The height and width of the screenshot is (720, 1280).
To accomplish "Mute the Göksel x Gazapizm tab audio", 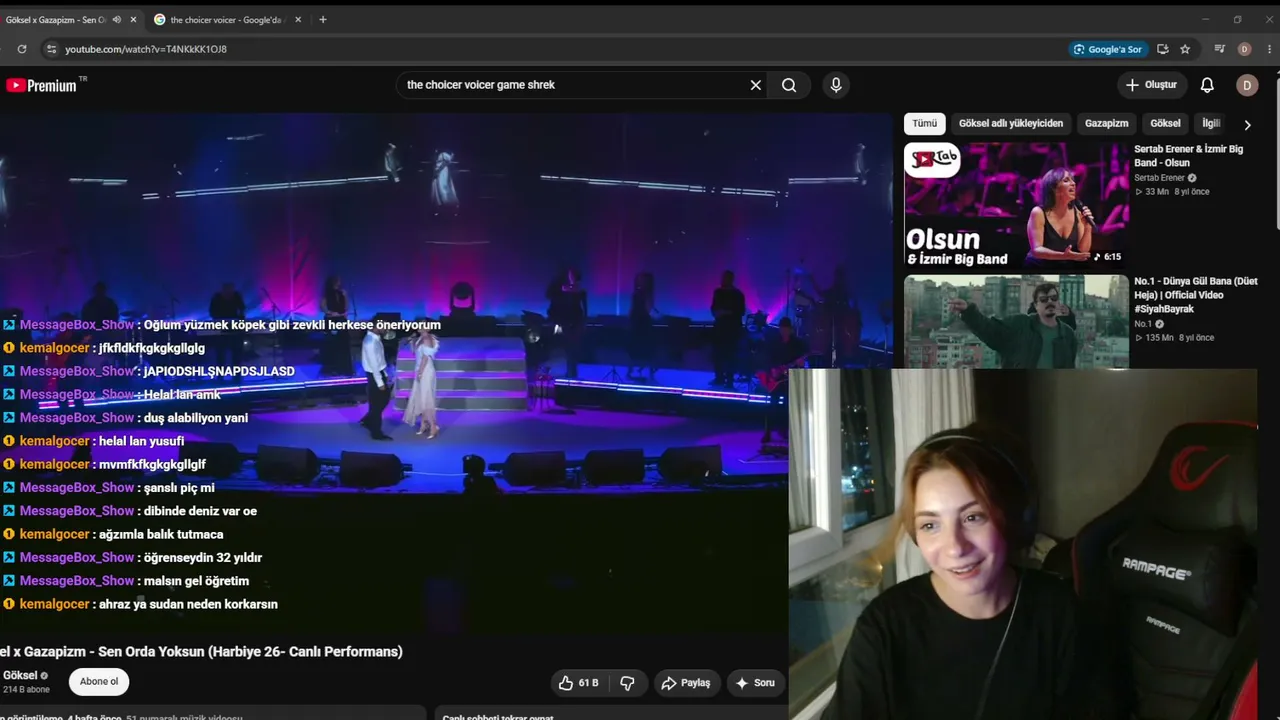I will [x=117, y=20].
